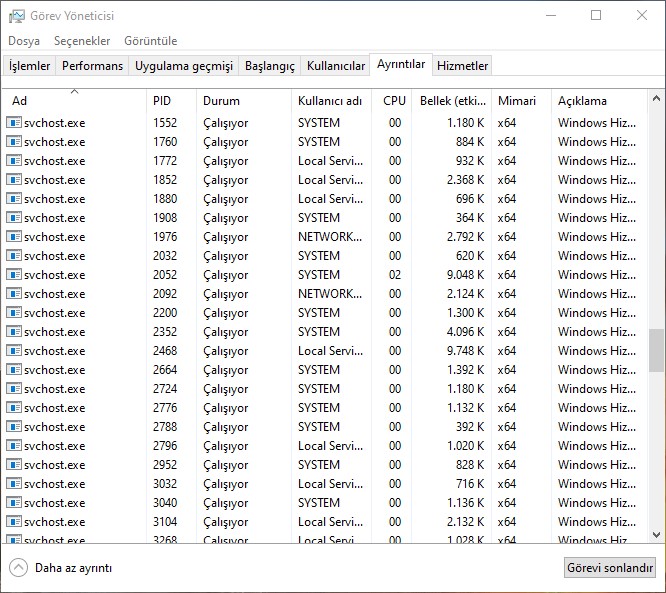Open the Seçenekler menu
666x593 pixels.
82,41
